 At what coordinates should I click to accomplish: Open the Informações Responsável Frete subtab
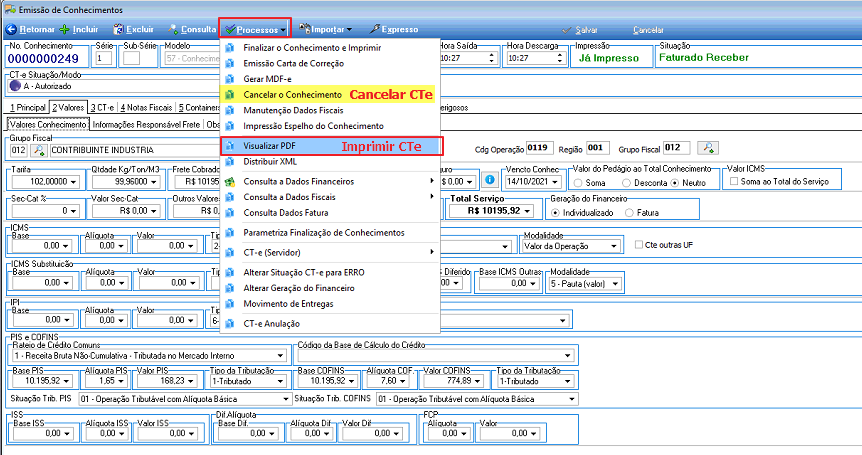point(146,125)
